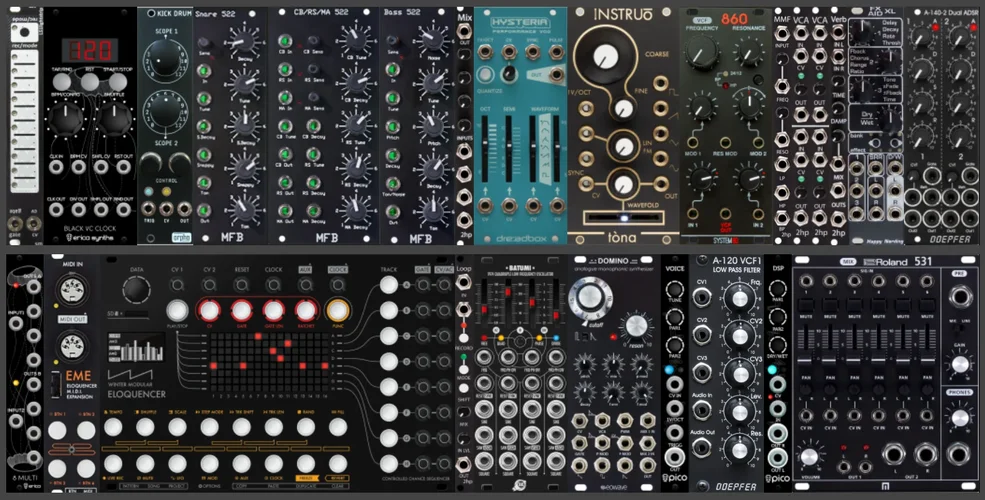Hit the RST button on Black VC Clock
Viewport: 985px width, 500px height.
click(90, 82)
